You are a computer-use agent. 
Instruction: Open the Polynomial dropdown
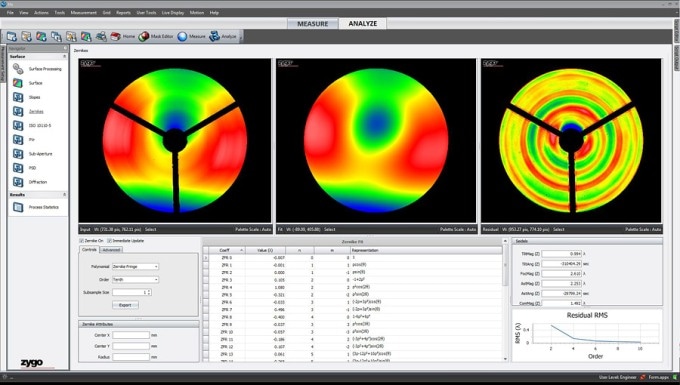coord(135,267)
